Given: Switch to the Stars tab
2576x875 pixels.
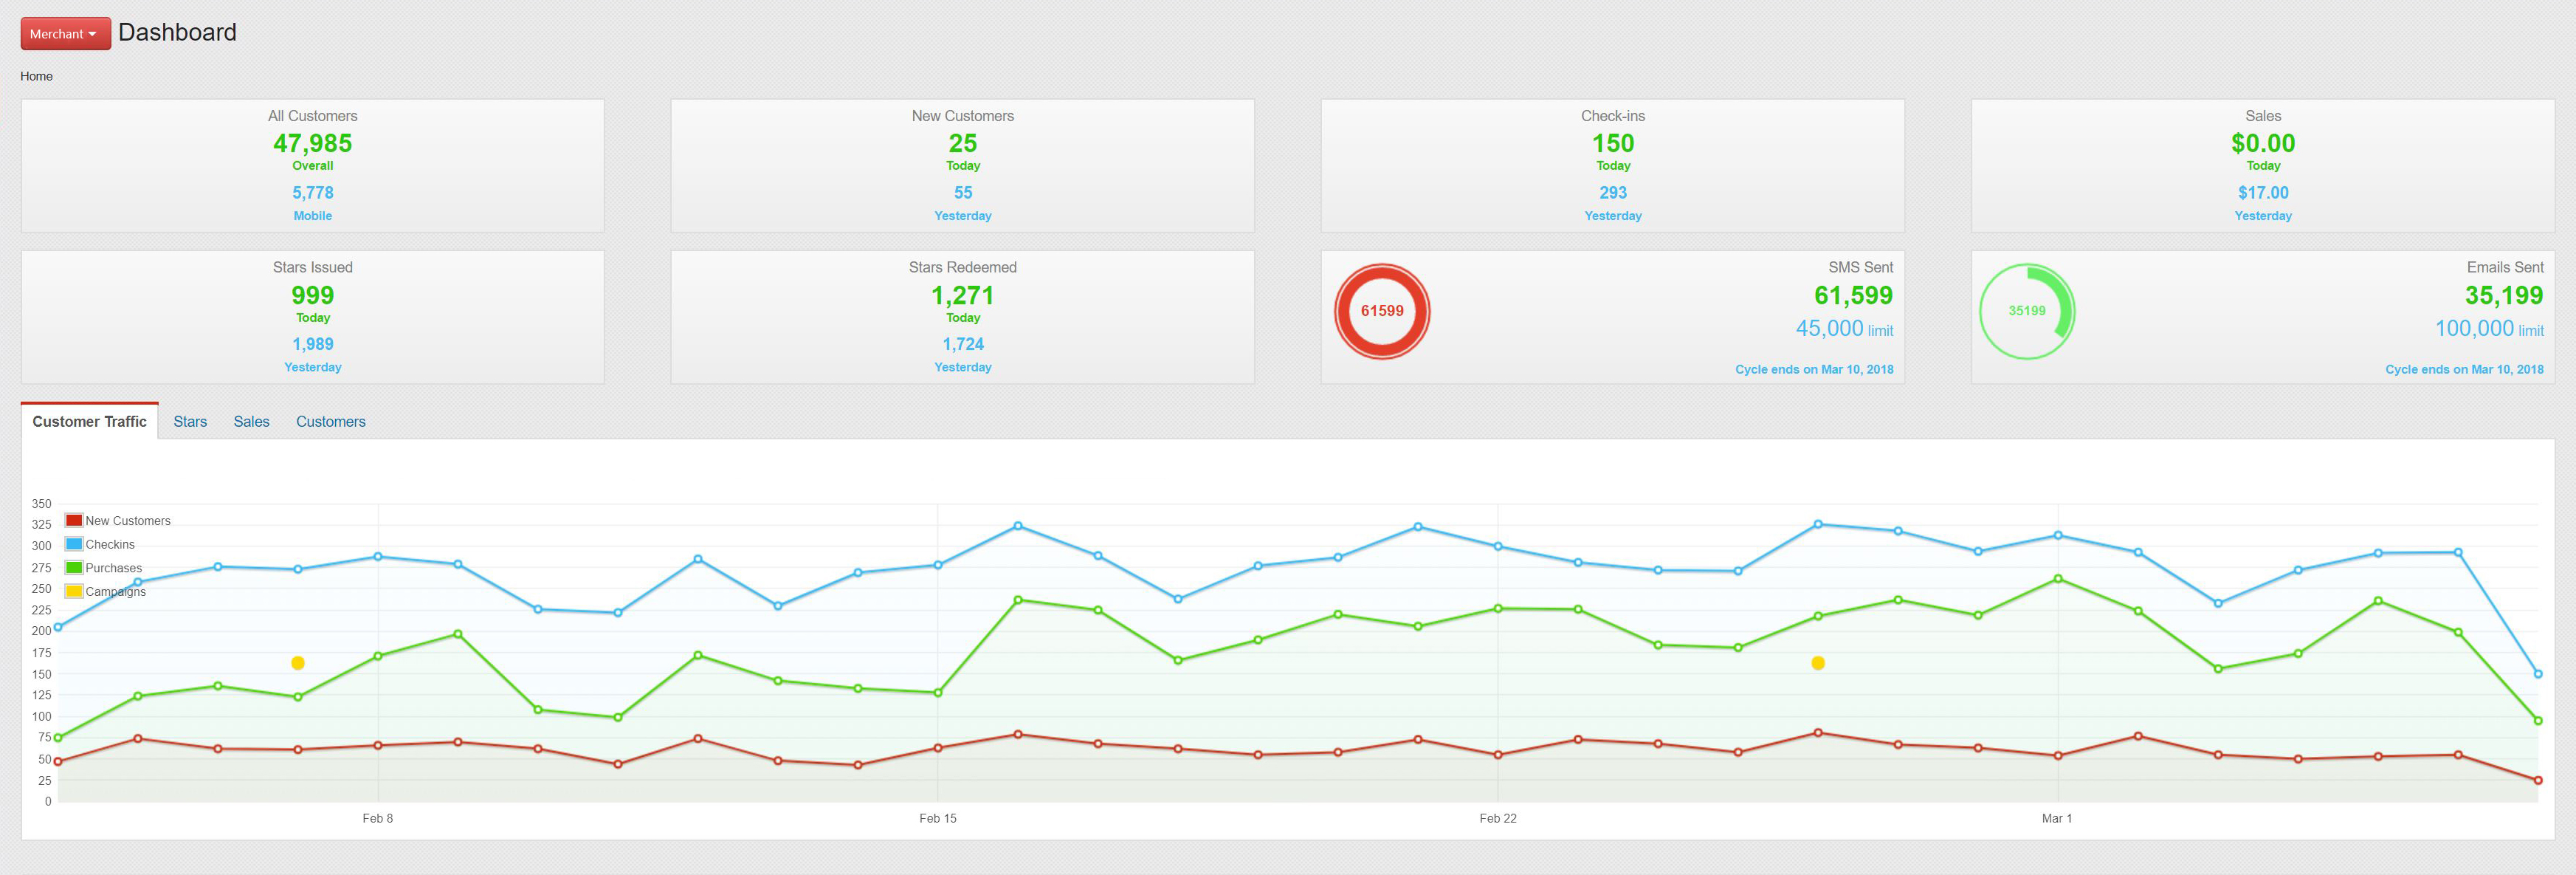Looking at the screenshot, I should 190,422.
